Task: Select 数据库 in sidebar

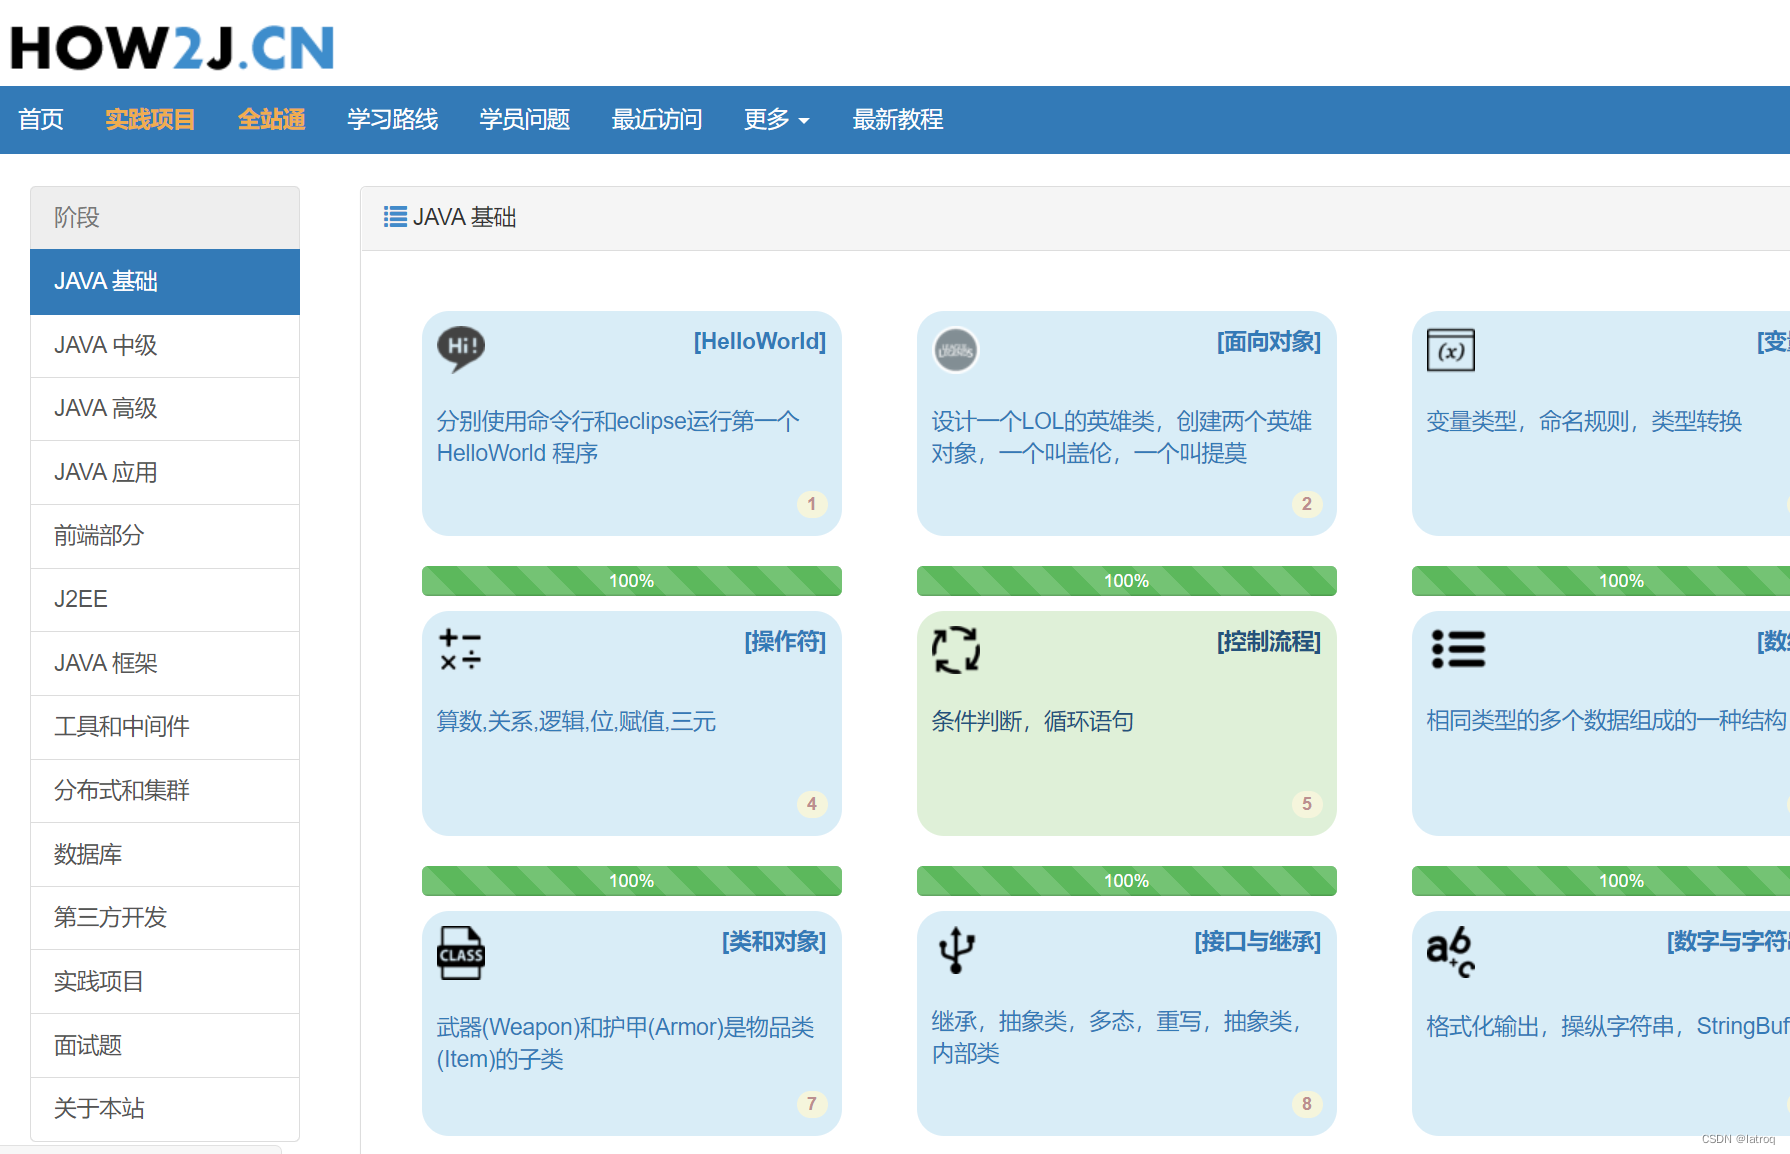Action: tap(165, 855)
